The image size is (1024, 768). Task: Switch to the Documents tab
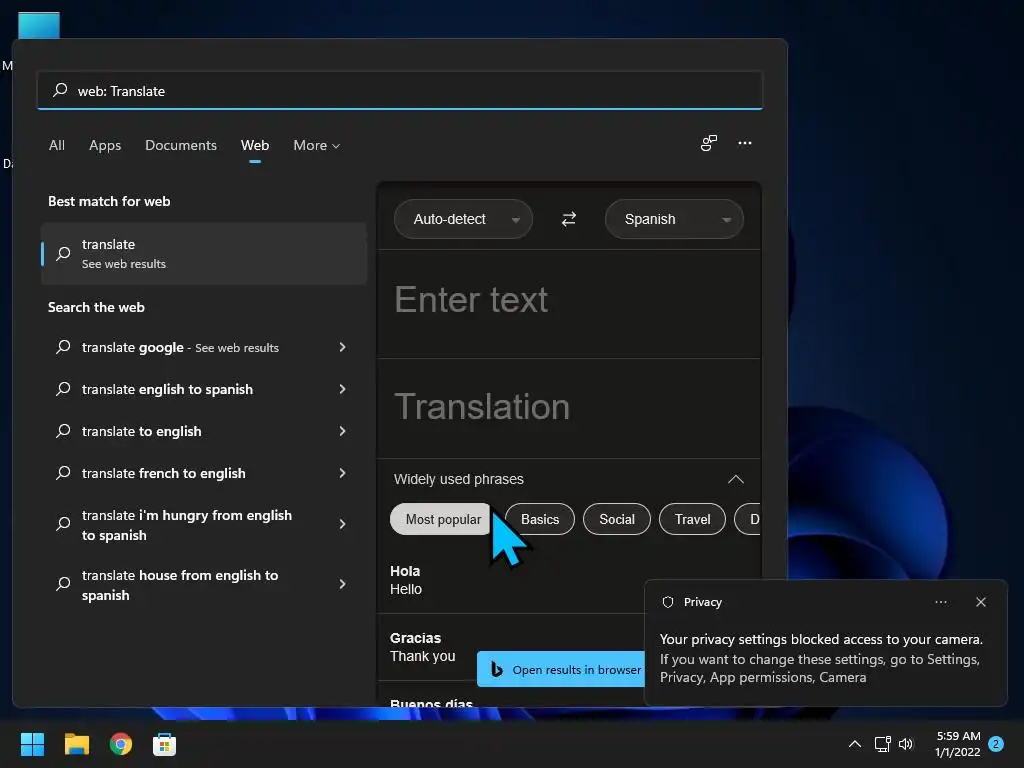(x=181, y=145)
